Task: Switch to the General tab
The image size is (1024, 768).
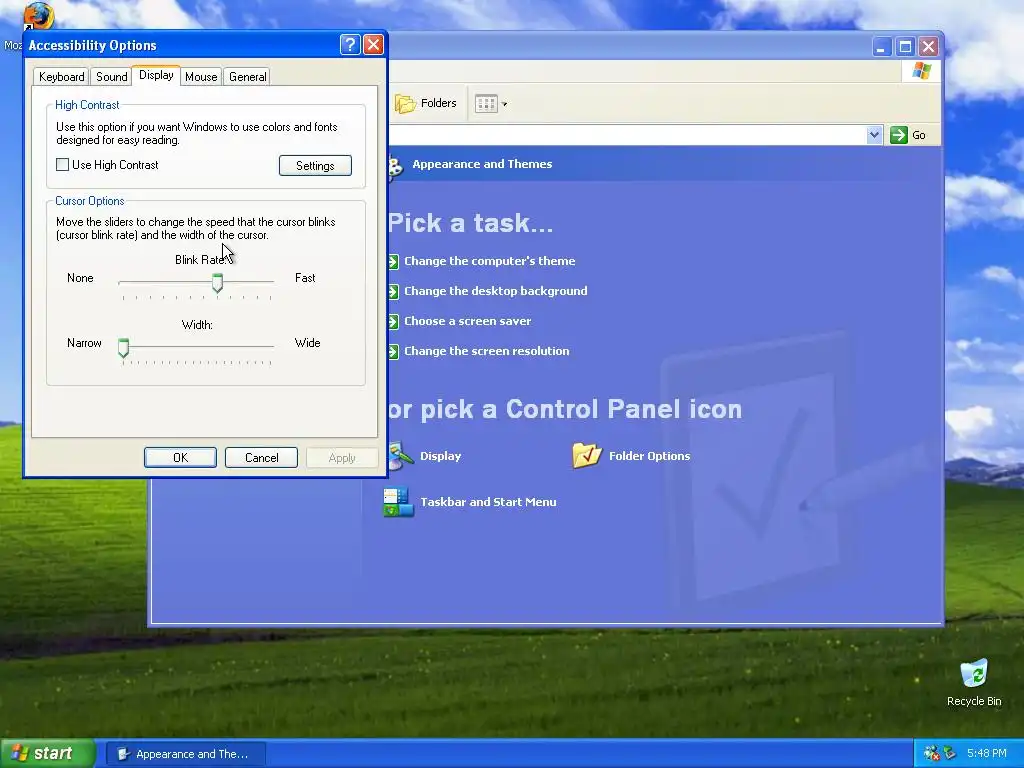Action: pyautogui.click(x=248, y=76)
